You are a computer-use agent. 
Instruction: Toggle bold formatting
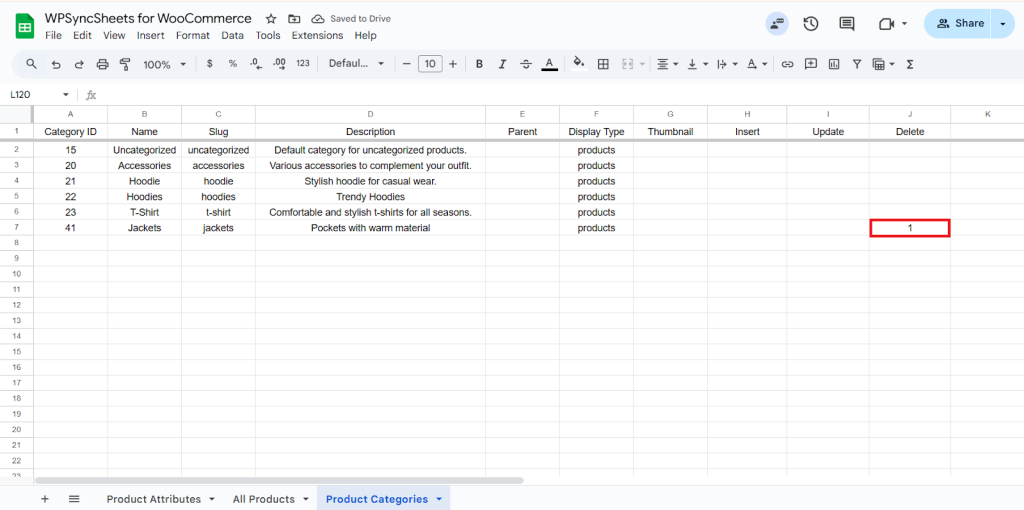tap(479, 64)
